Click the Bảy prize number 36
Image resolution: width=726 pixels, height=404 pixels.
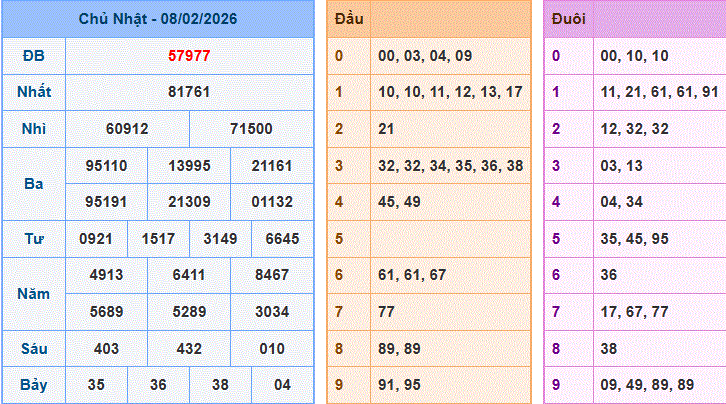(x=158, y=385)
